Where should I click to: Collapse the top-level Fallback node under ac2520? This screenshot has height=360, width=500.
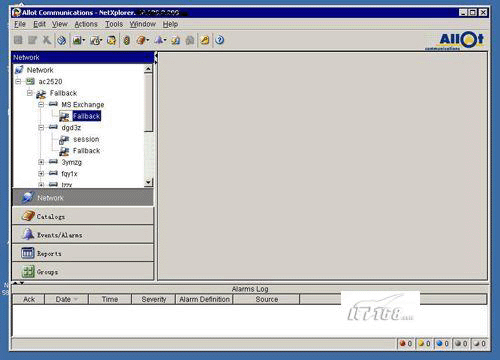(30, 93)
